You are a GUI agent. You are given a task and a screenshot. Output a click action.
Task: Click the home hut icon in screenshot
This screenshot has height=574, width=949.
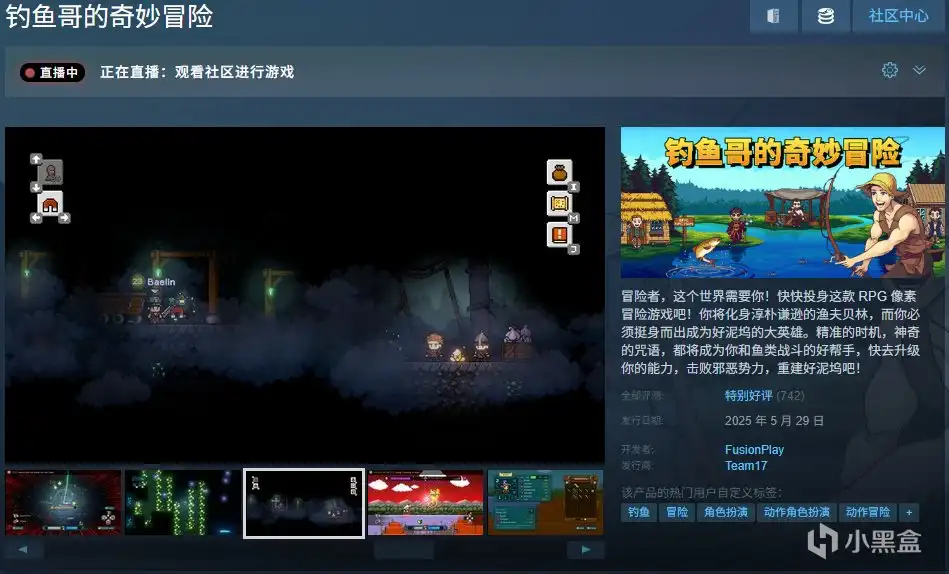pos(50,205)
